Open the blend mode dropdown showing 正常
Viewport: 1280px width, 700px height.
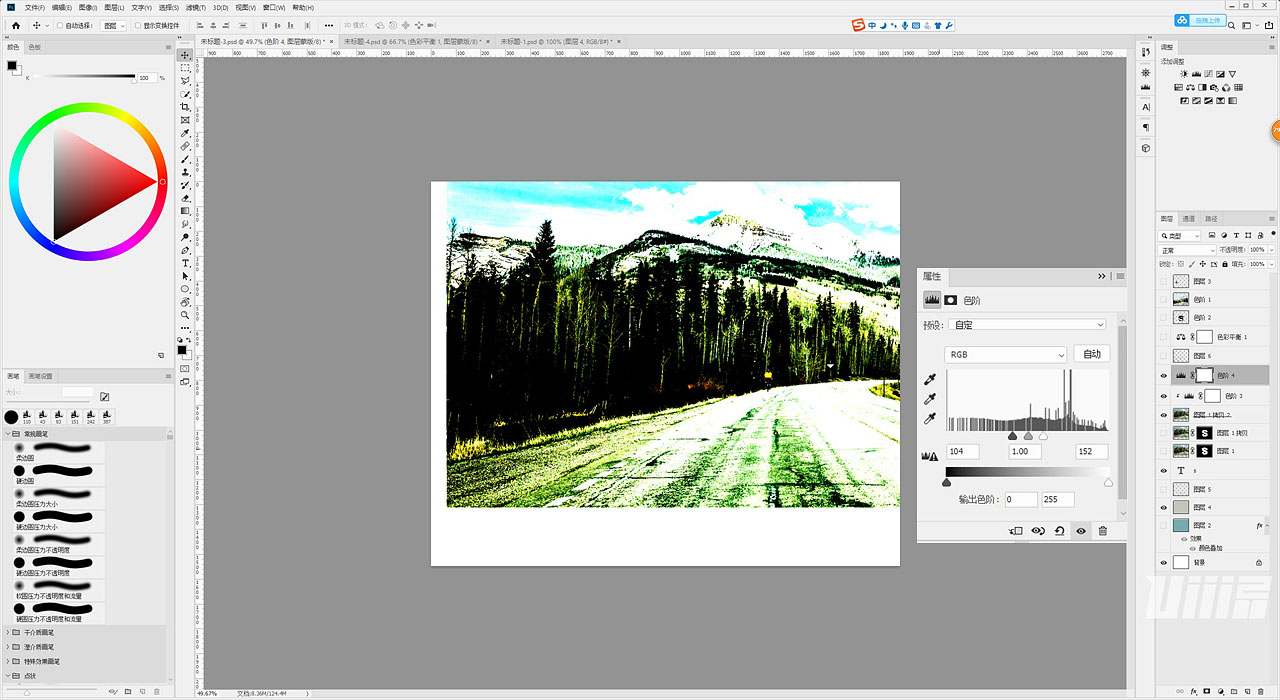(x=1186, y=249)
